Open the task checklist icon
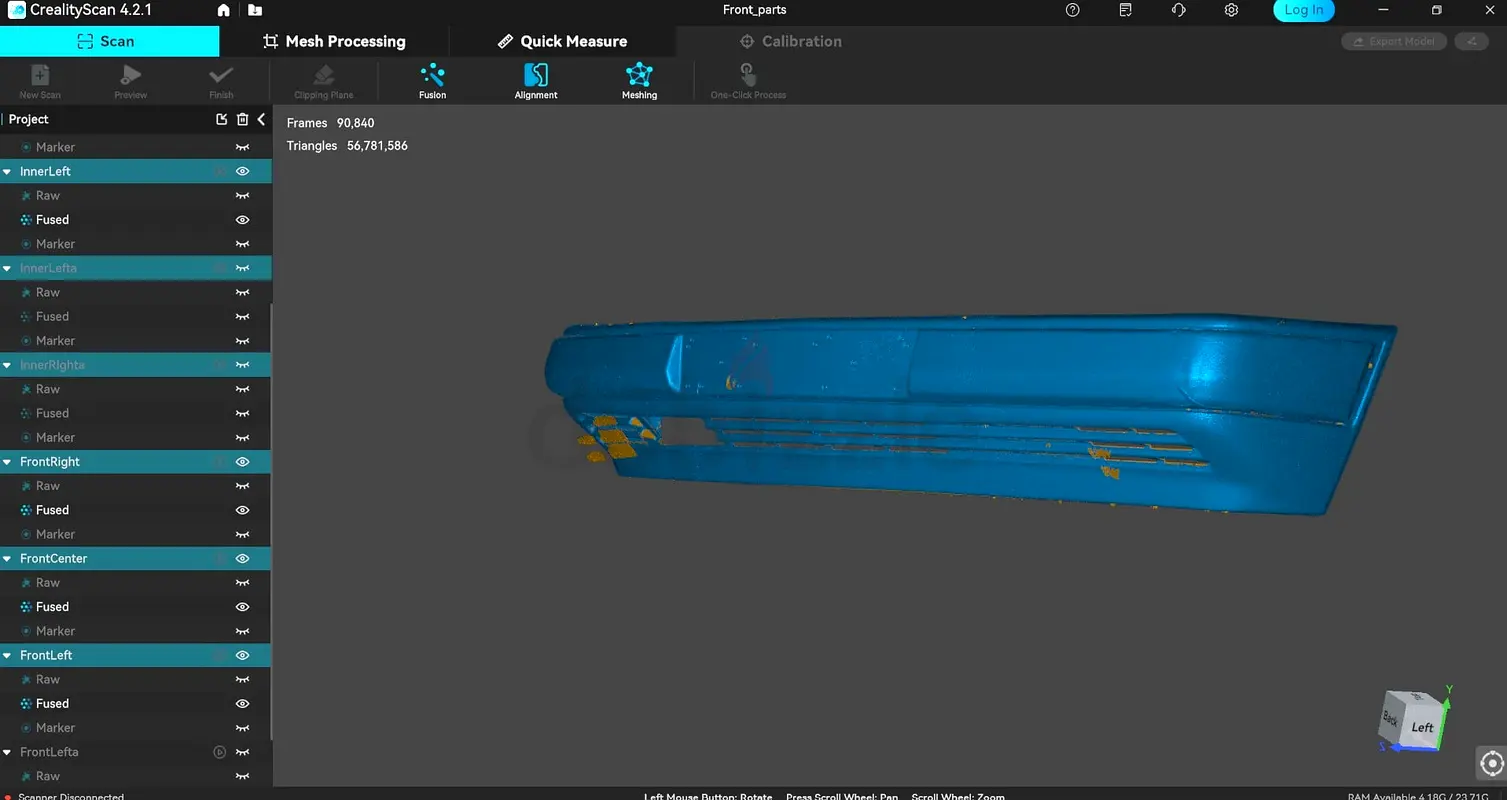Screen dimensions: 1507x800 point(1126,10)
